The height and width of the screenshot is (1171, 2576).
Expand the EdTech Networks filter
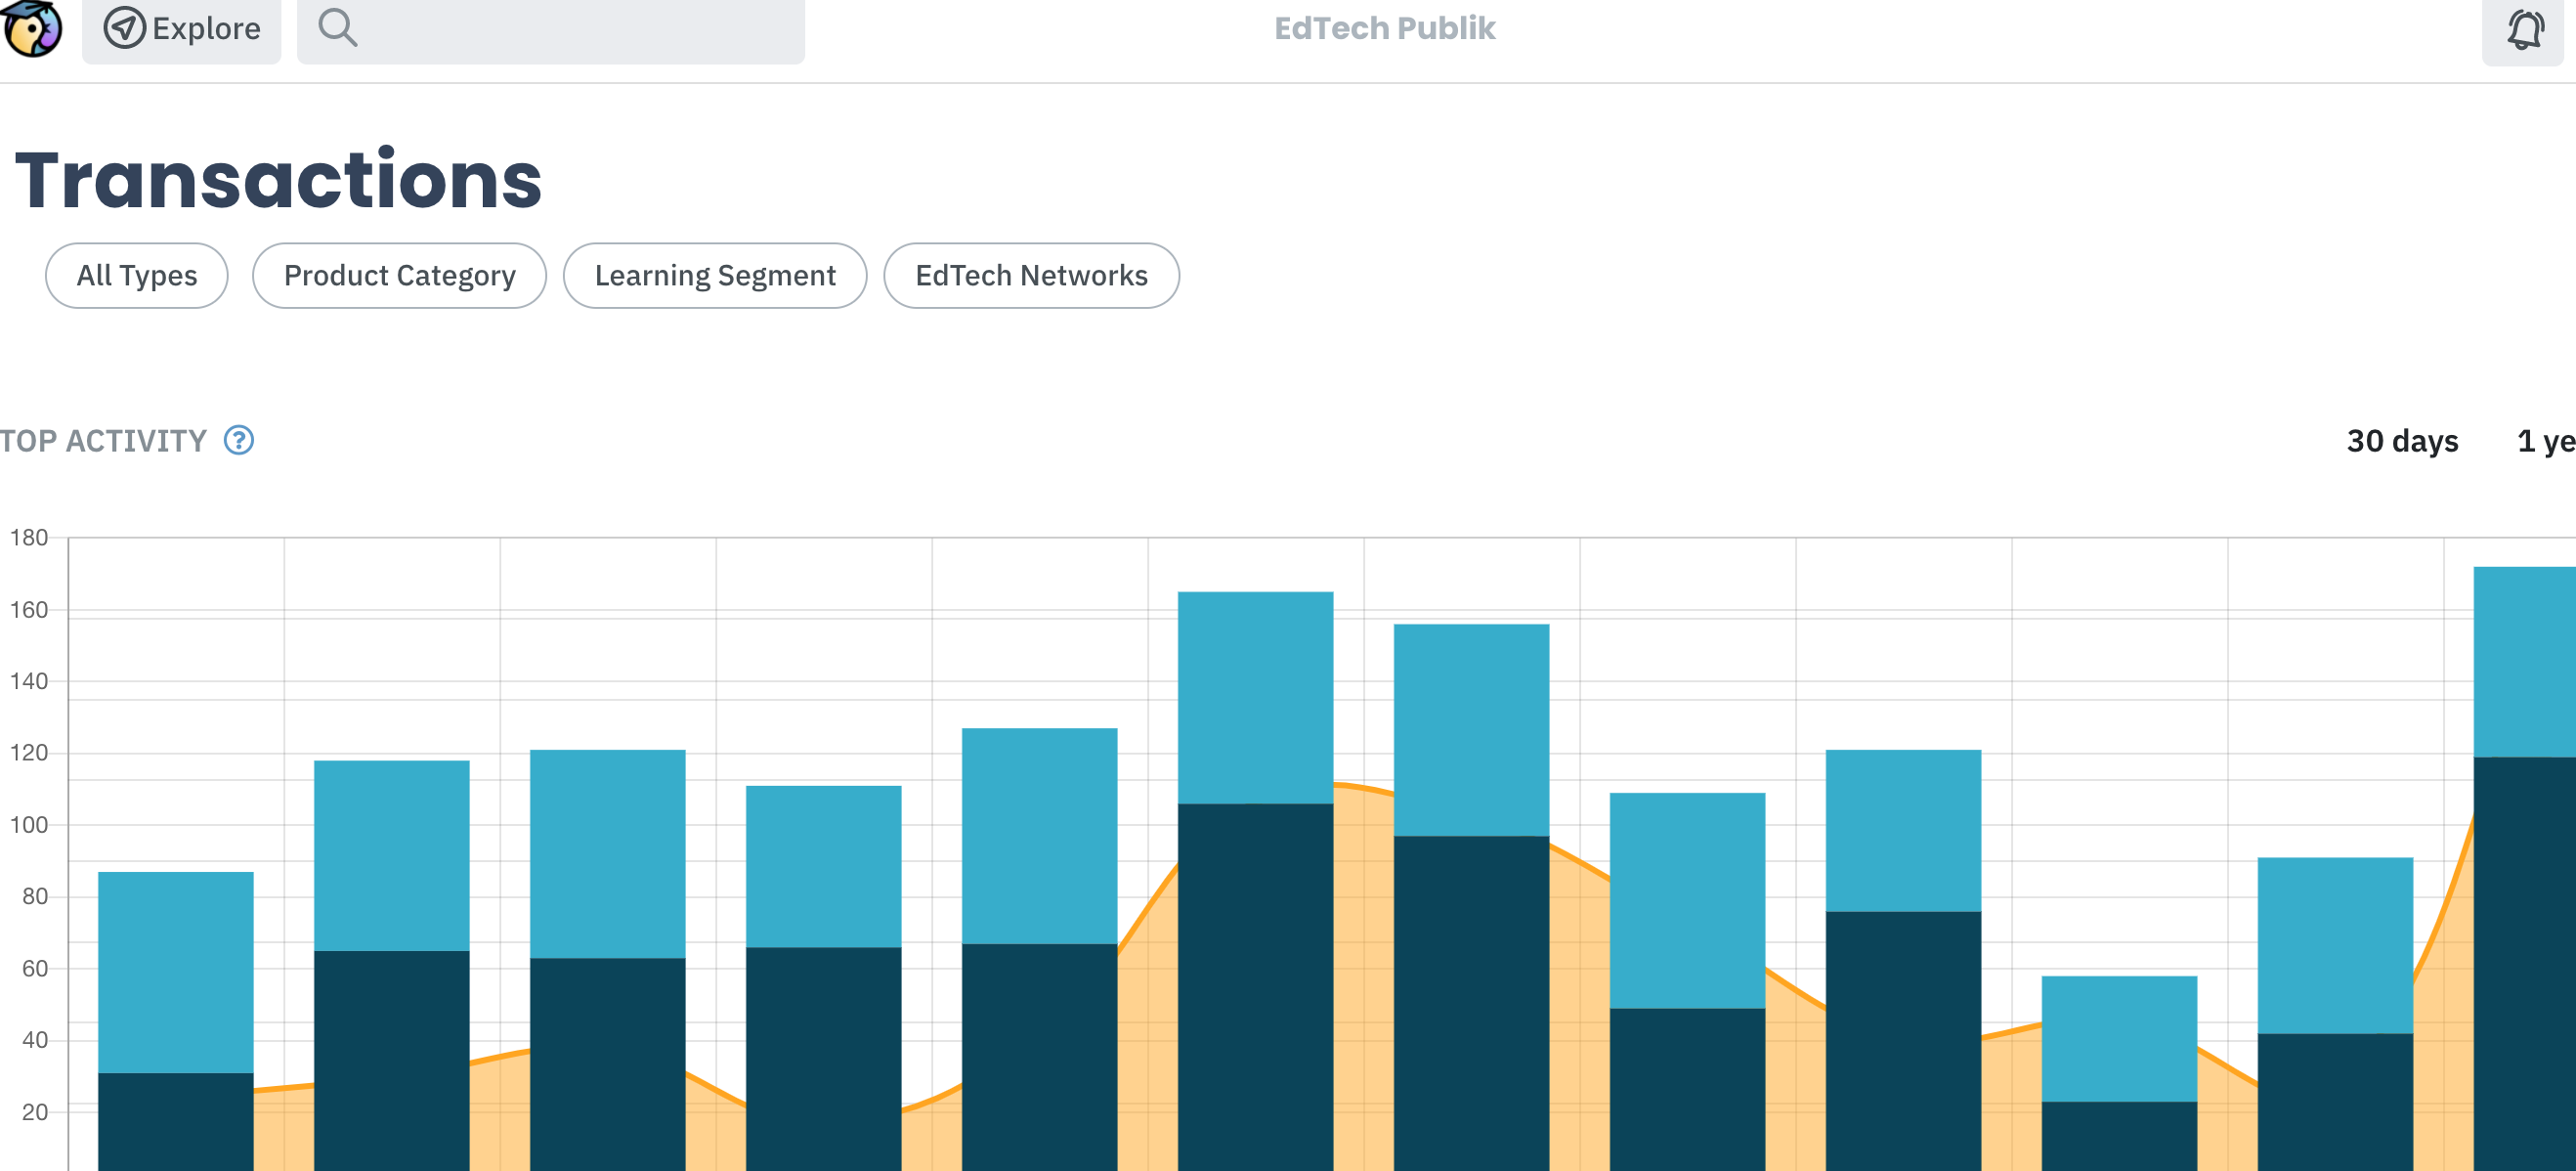1031,275
